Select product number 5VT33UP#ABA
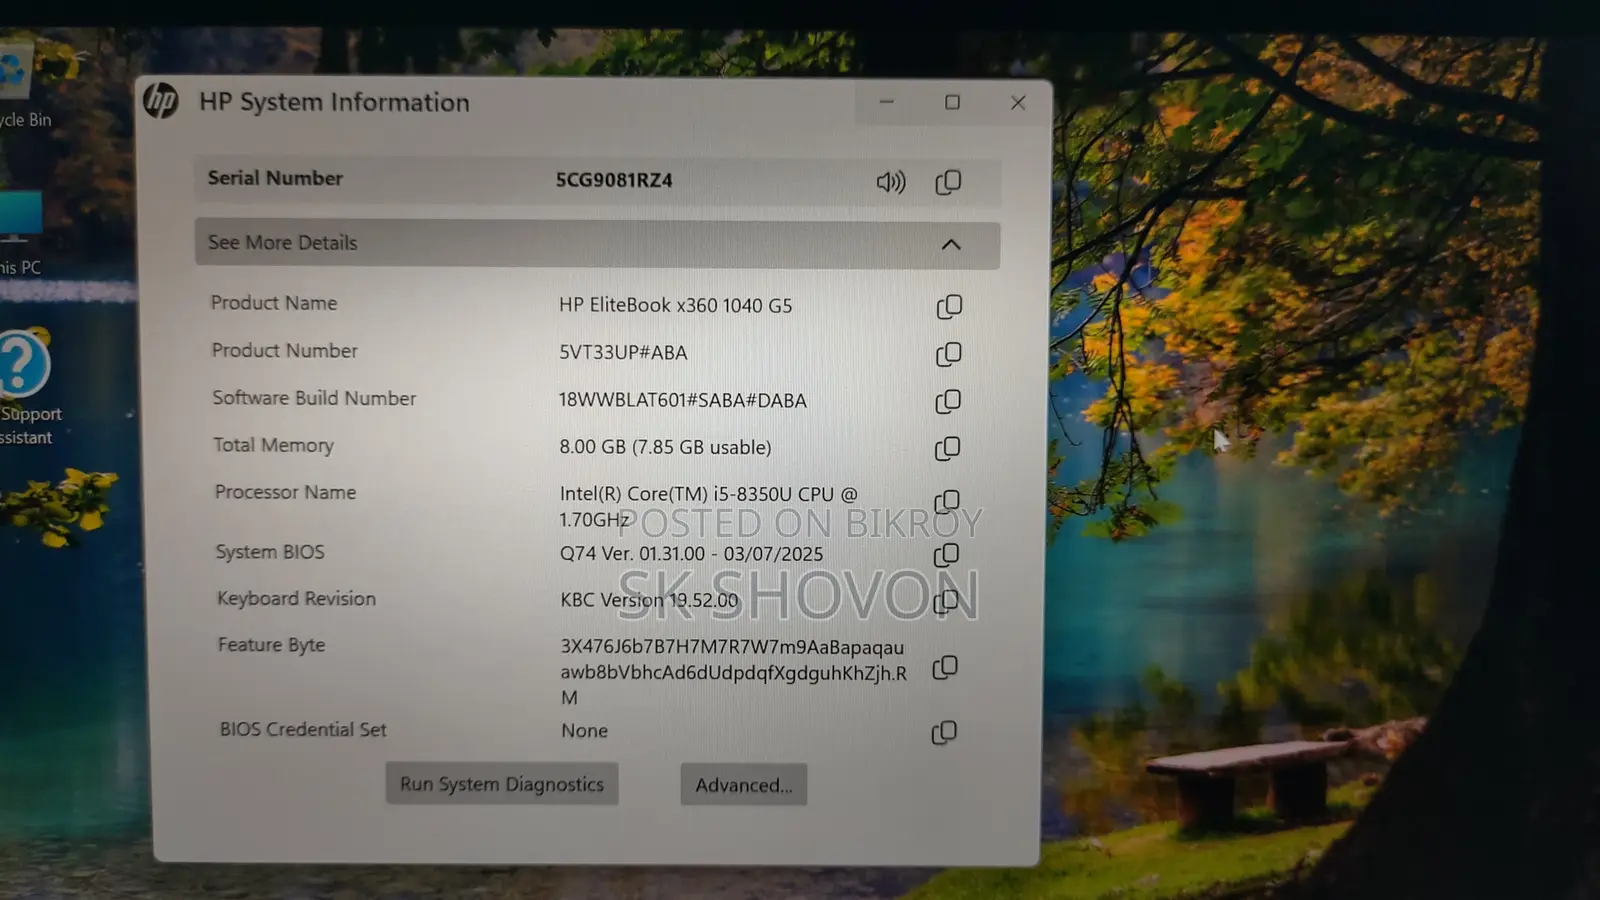The width and height of the screenshot is (1600, 900). pyautogui.click(x=623, y=352)
